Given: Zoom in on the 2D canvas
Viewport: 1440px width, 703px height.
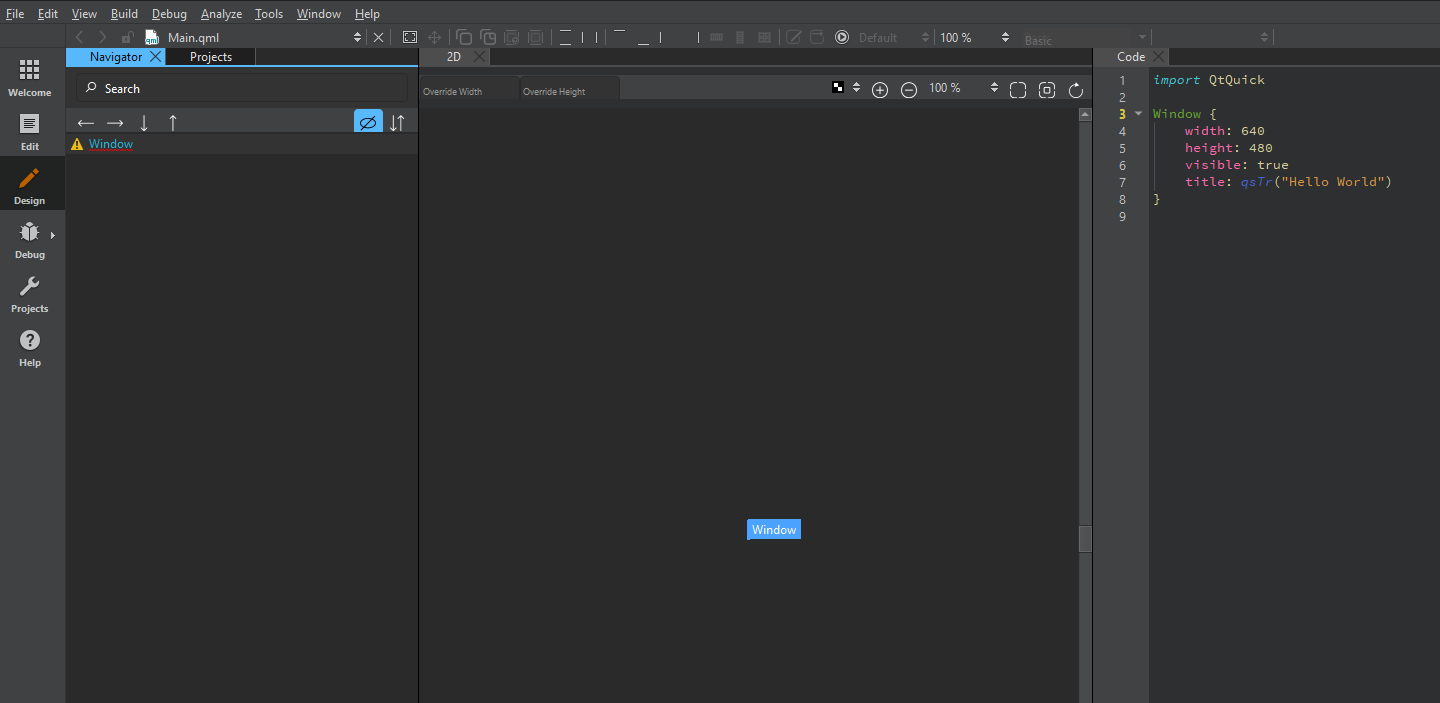Looking at the screenshot, I should pos(880,90).
